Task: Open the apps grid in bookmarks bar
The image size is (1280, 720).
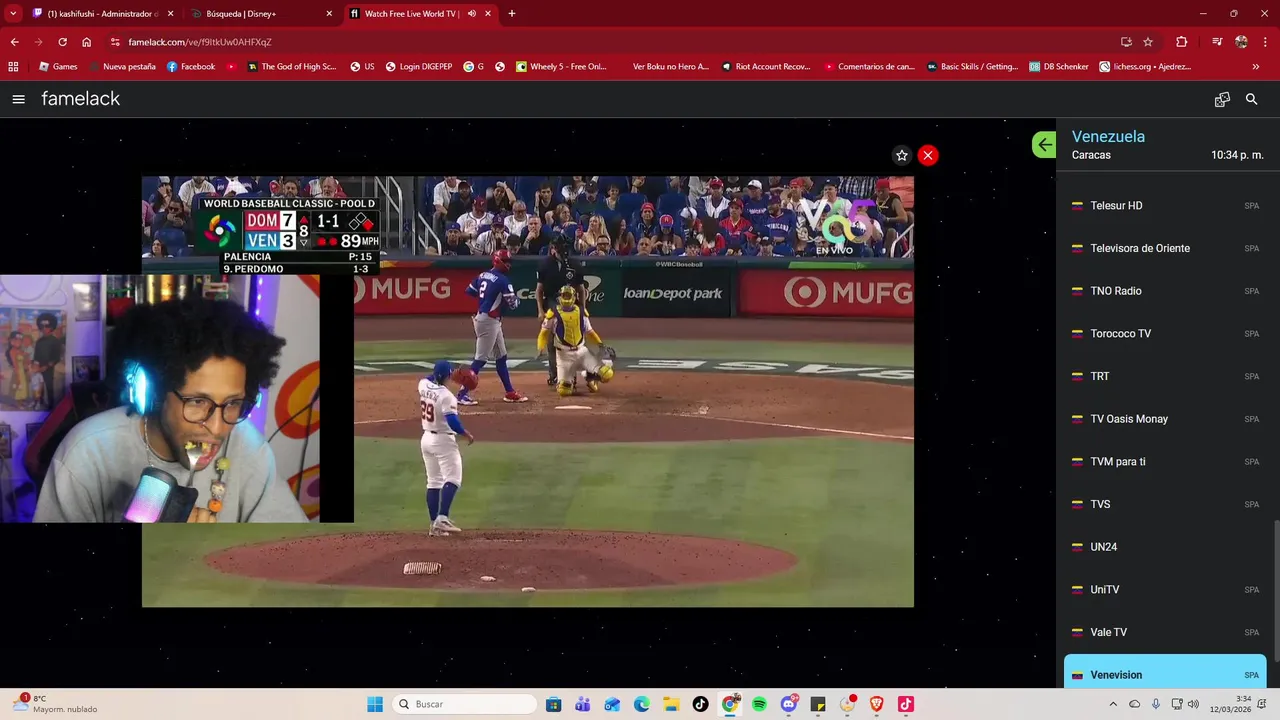Action: (x=13, y=67)
